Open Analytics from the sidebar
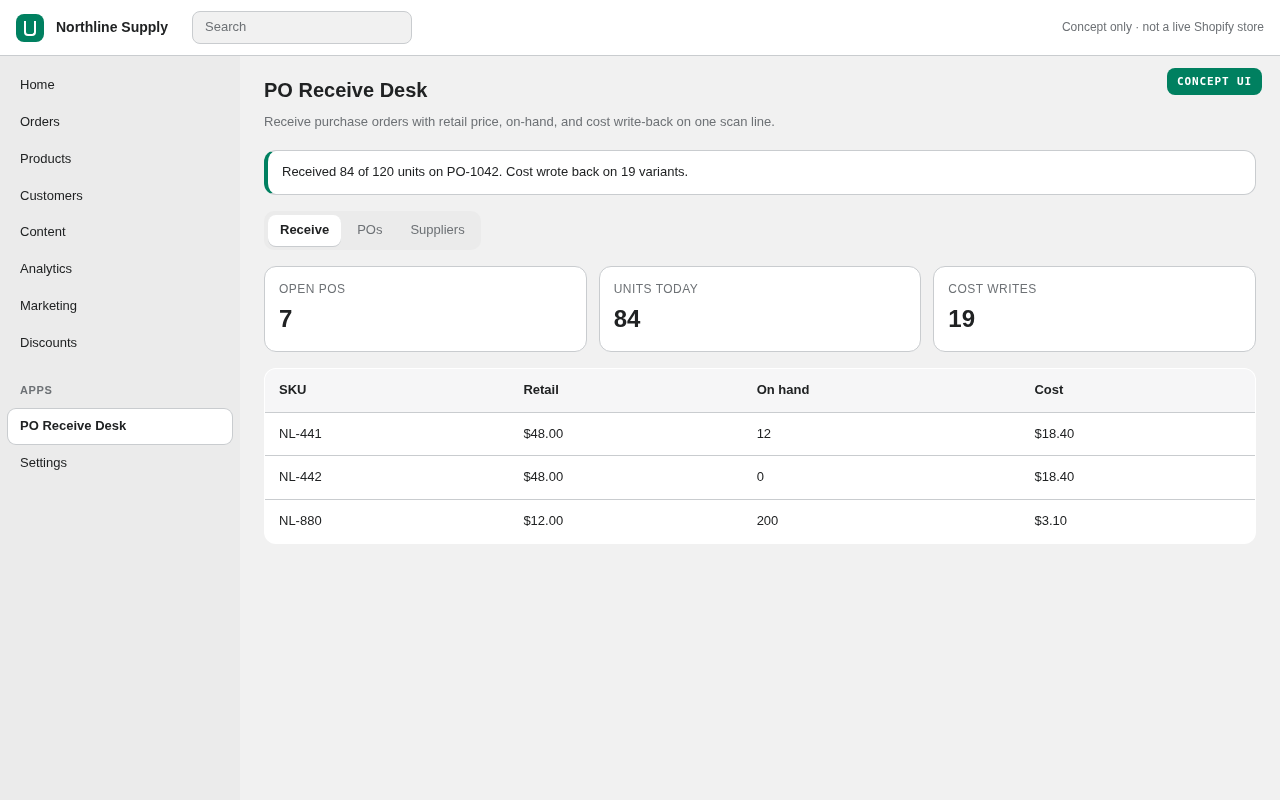This screenshot has width=1280, height=800. coord(120,269)
